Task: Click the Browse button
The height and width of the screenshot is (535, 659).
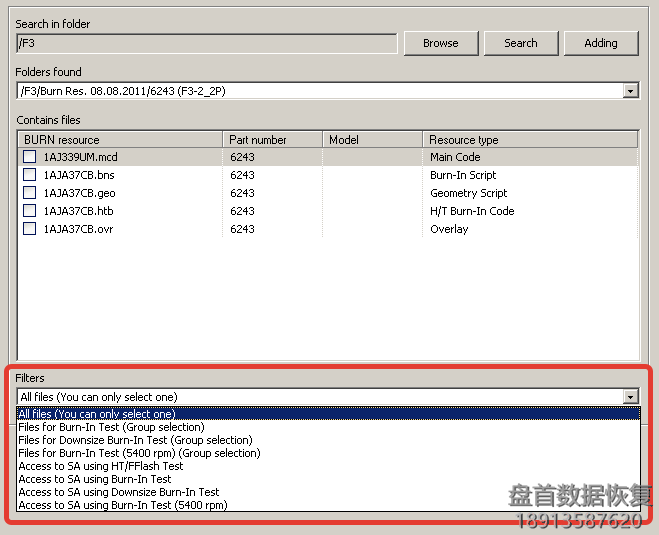Action: click(440, 43)
